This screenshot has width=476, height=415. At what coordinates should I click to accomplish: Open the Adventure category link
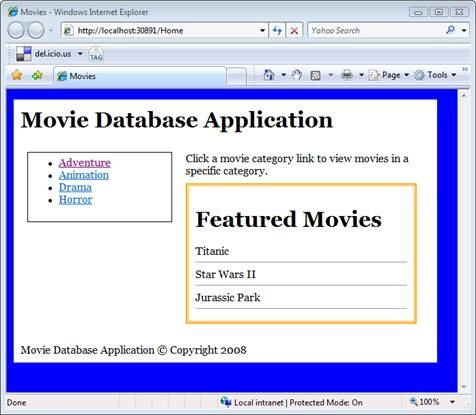click(x=85, y=163)
